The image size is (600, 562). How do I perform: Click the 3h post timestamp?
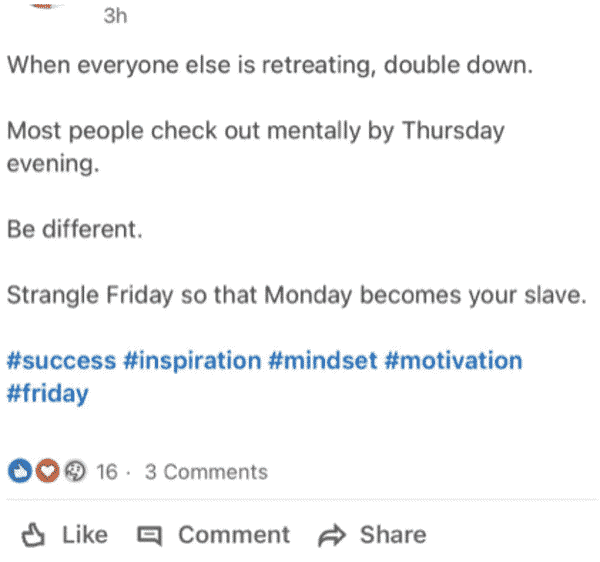coord(115,16)
